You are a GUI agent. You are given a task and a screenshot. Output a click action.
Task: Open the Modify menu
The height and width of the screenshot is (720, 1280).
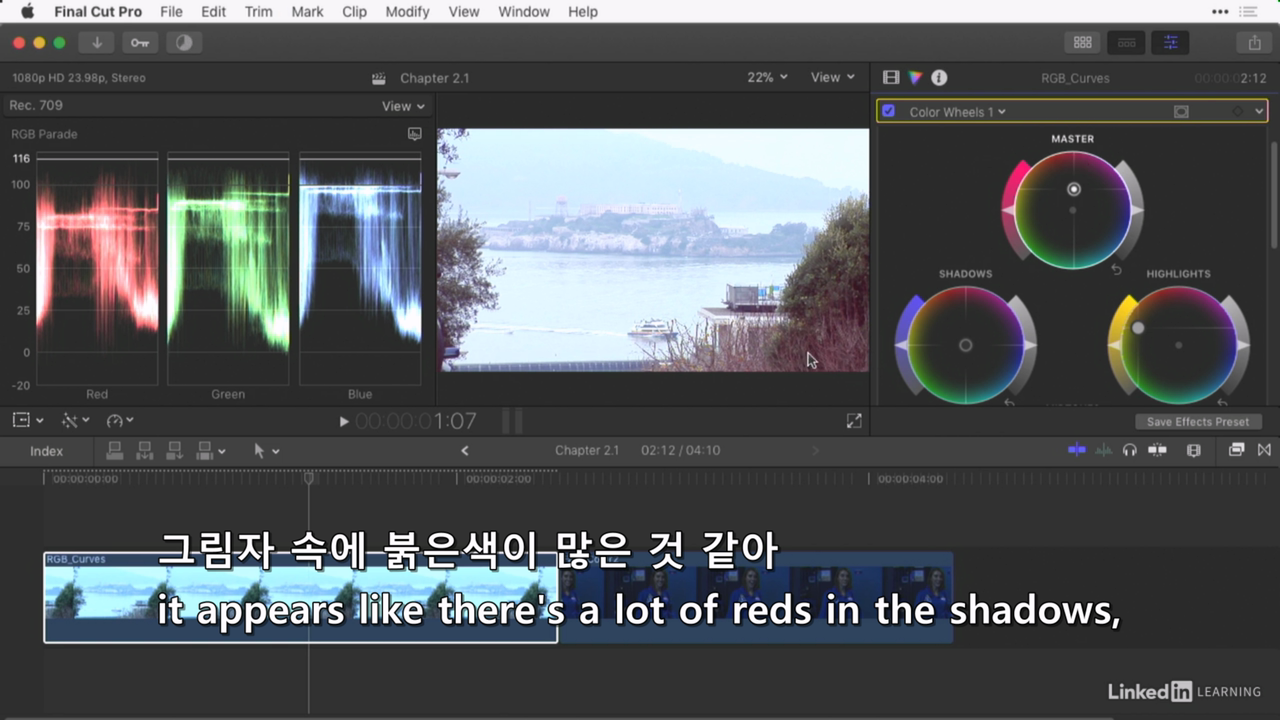407,12
